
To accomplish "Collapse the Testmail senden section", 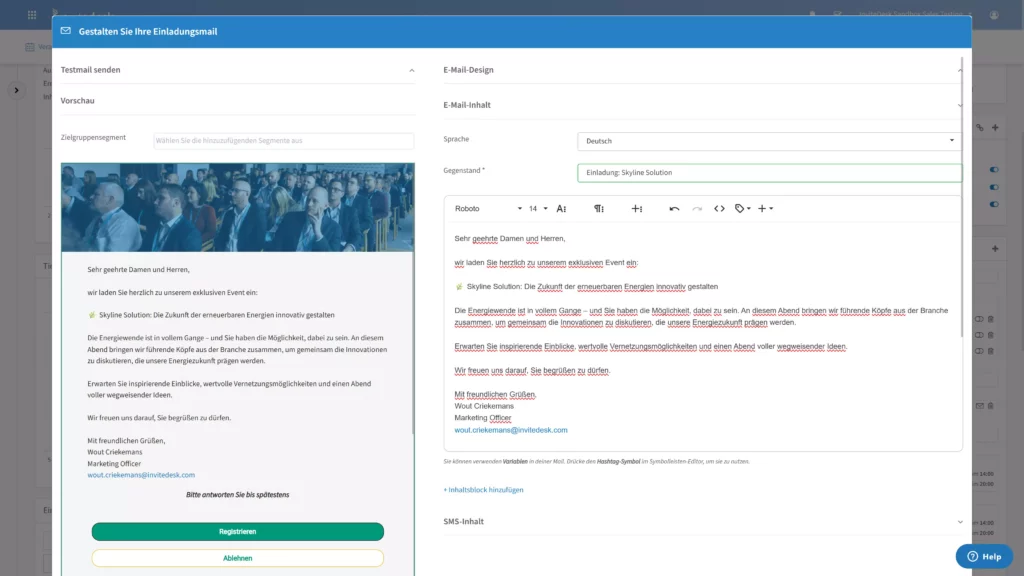I will tap(411, 71).
